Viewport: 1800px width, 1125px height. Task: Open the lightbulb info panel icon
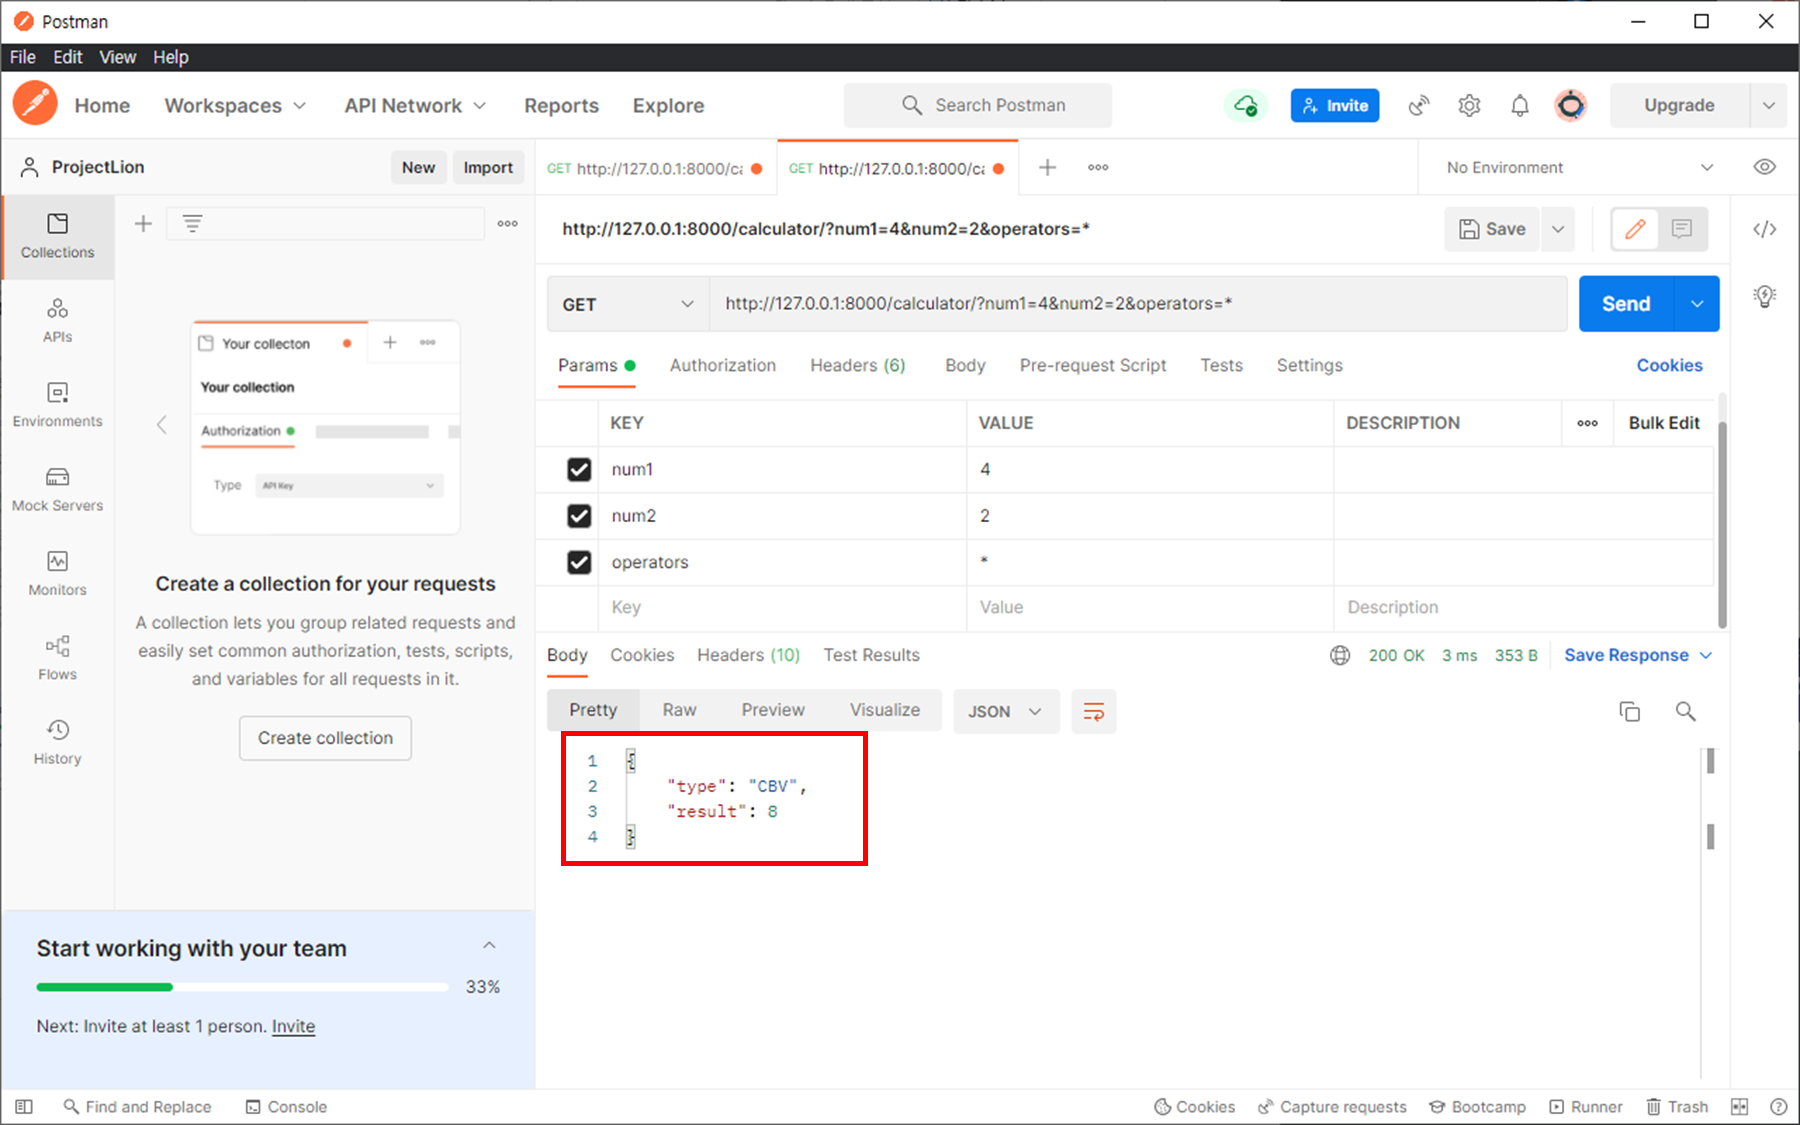pyautogui.click(x=1765, y=296)
